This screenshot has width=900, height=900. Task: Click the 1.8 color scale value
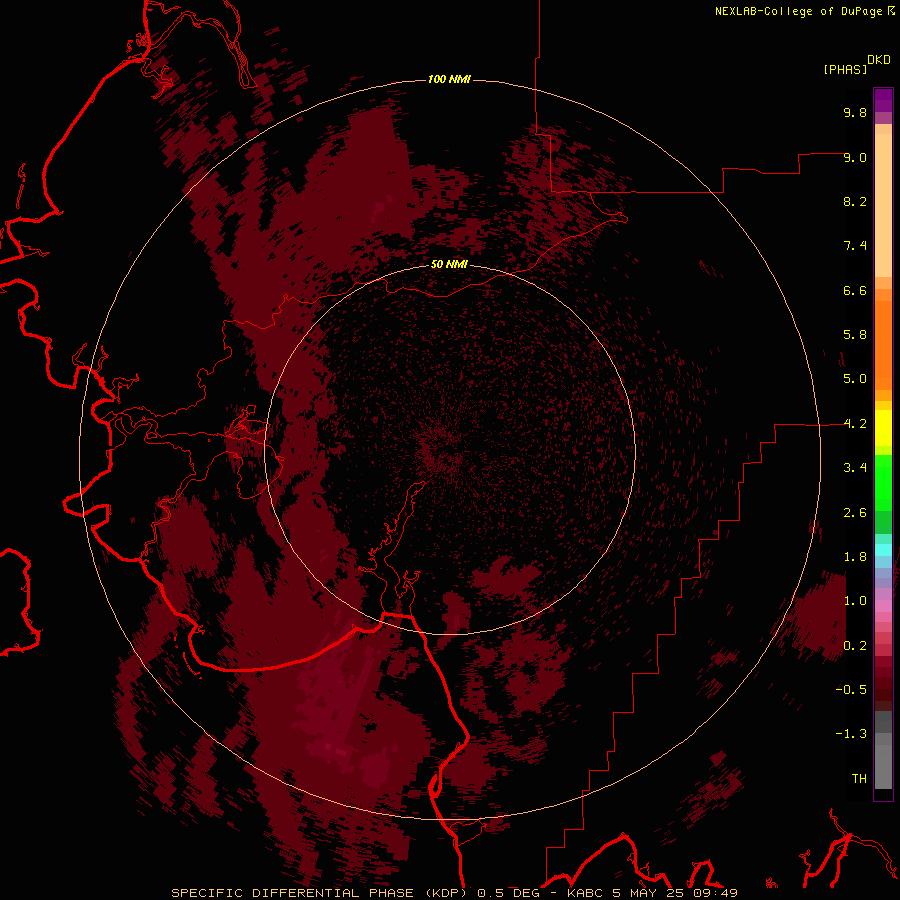[855, 557]
